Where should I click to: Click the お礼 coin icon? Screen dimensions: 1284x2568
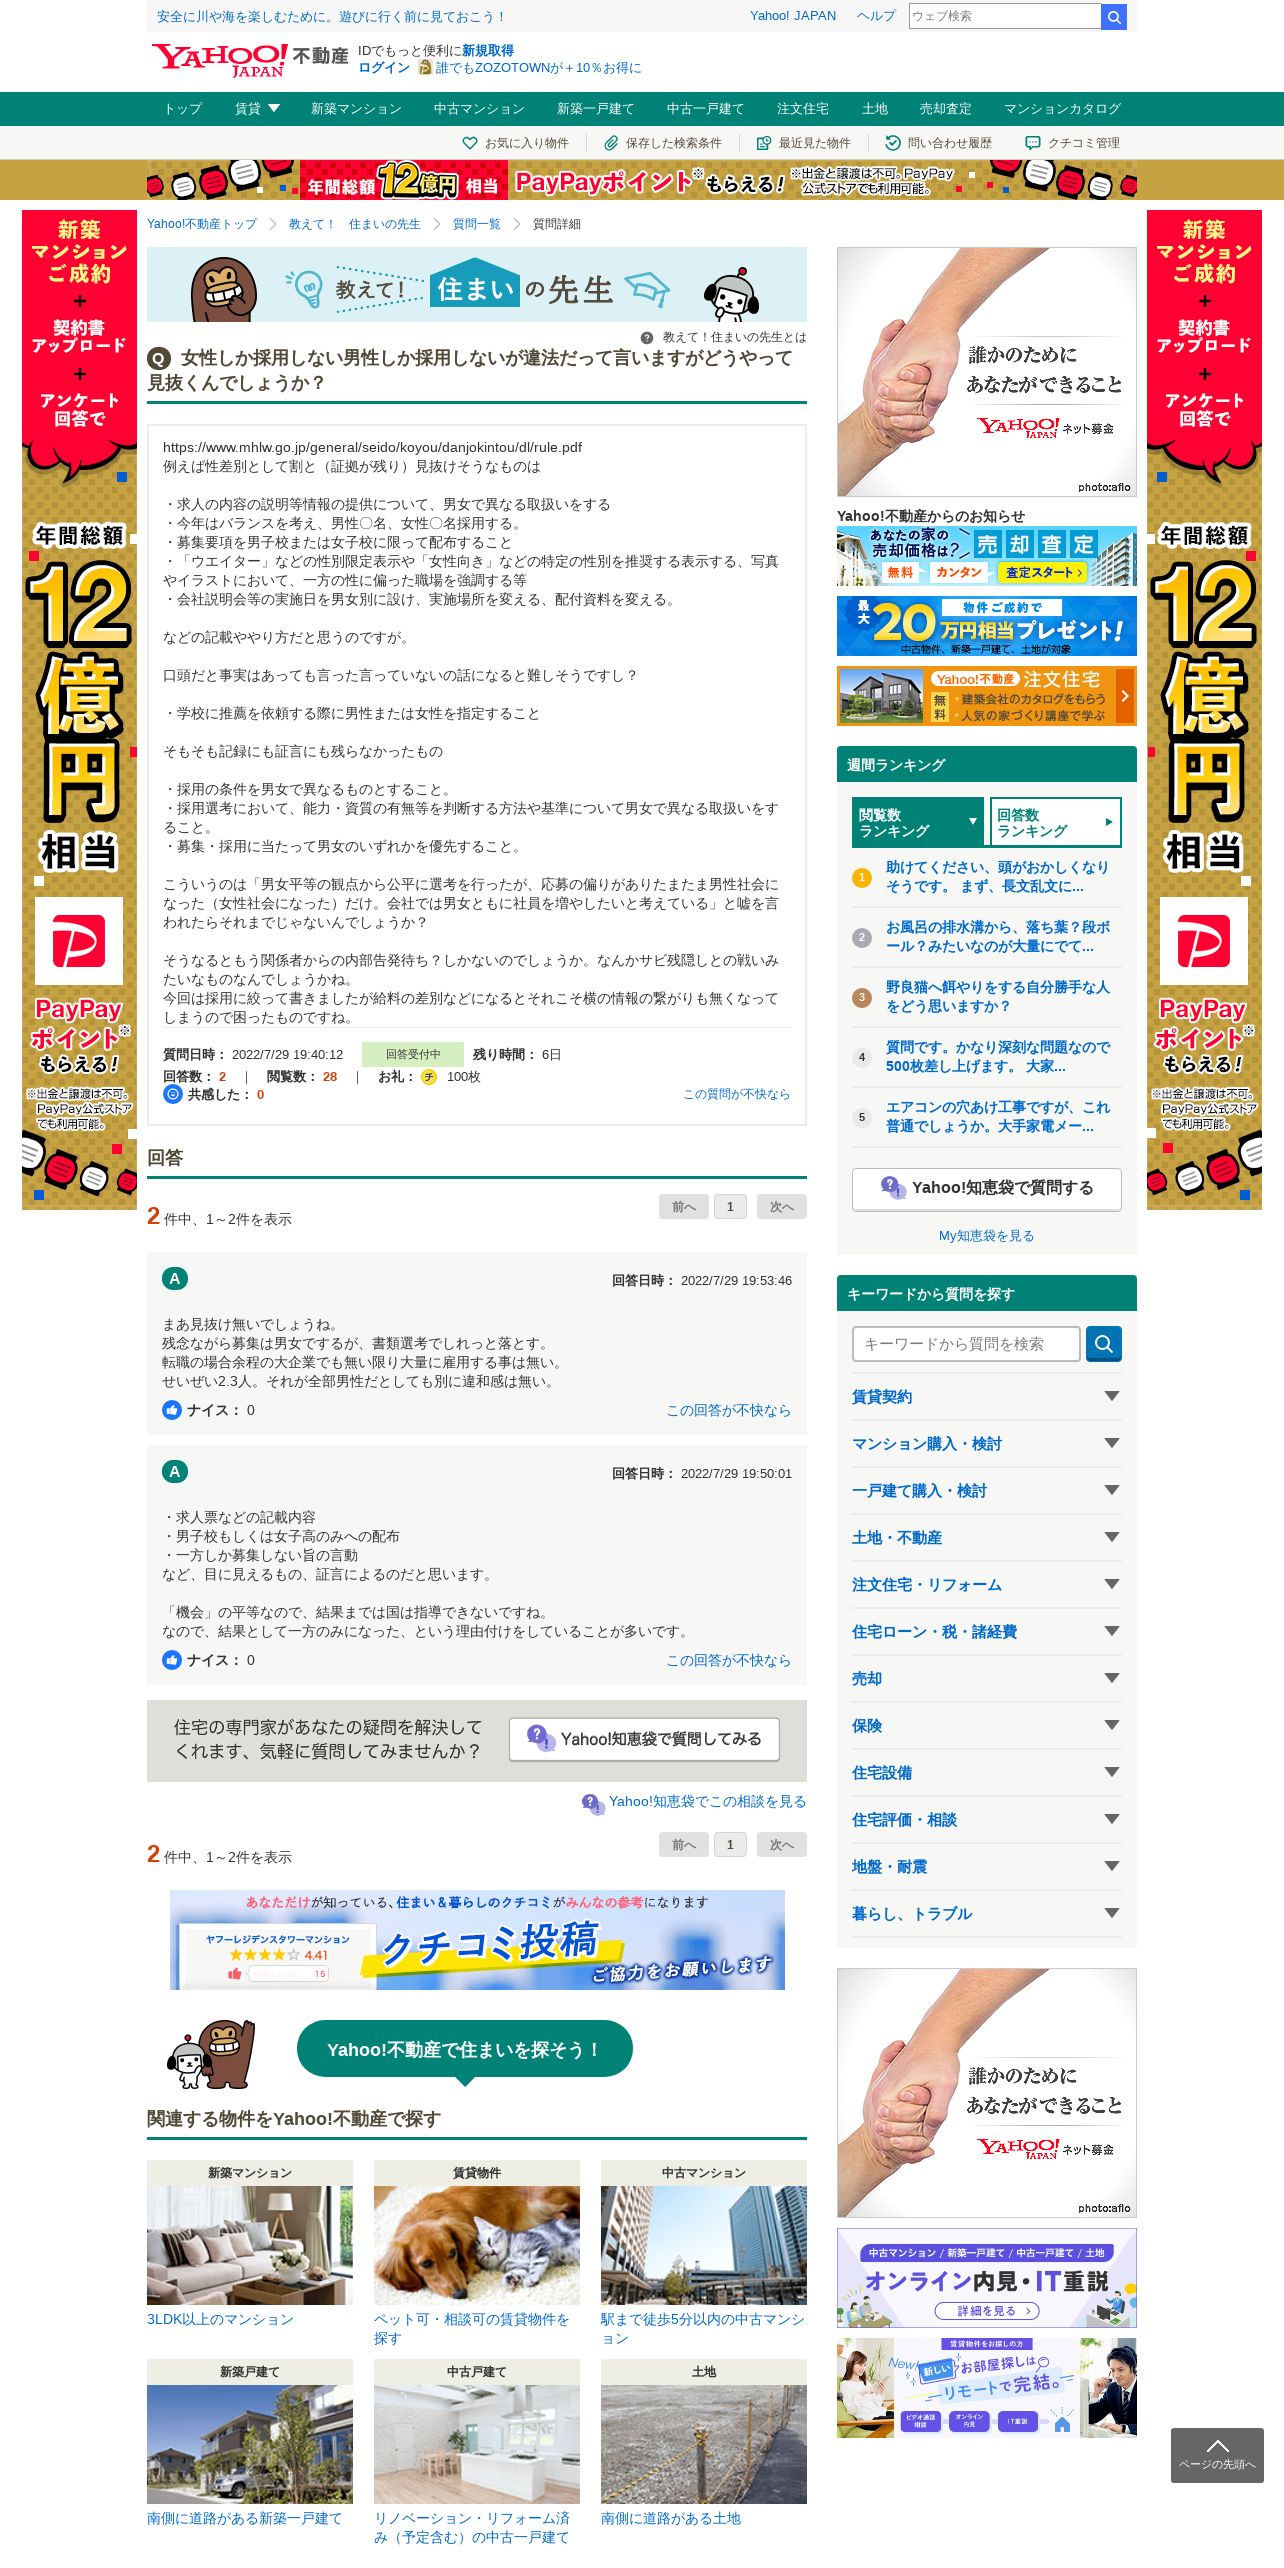pos(429,1077)
